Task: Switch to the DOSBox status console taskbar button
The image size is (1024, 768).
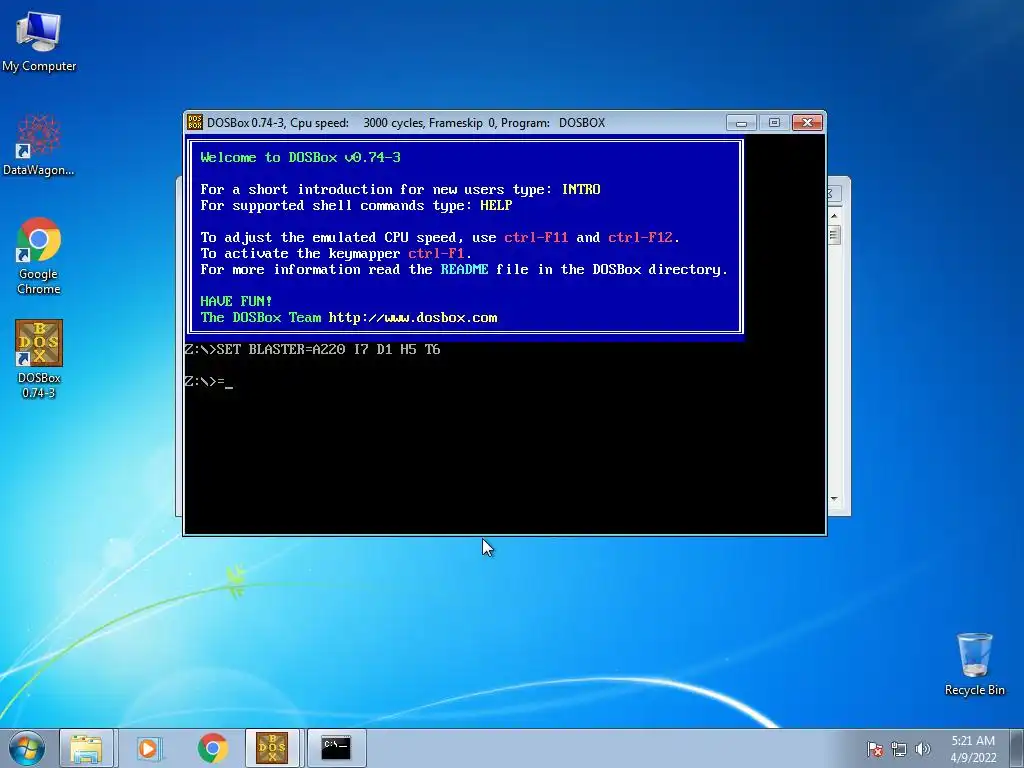Action: (x=336, y=748)
